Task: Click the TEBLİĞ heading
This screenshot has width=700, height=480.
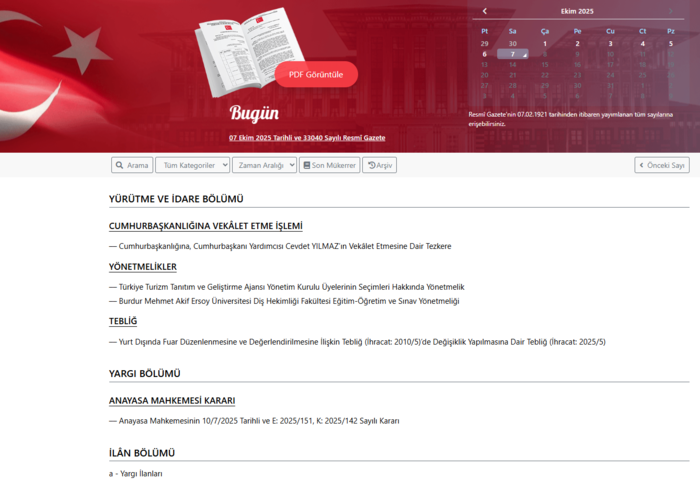Action: tap(123, 321)
